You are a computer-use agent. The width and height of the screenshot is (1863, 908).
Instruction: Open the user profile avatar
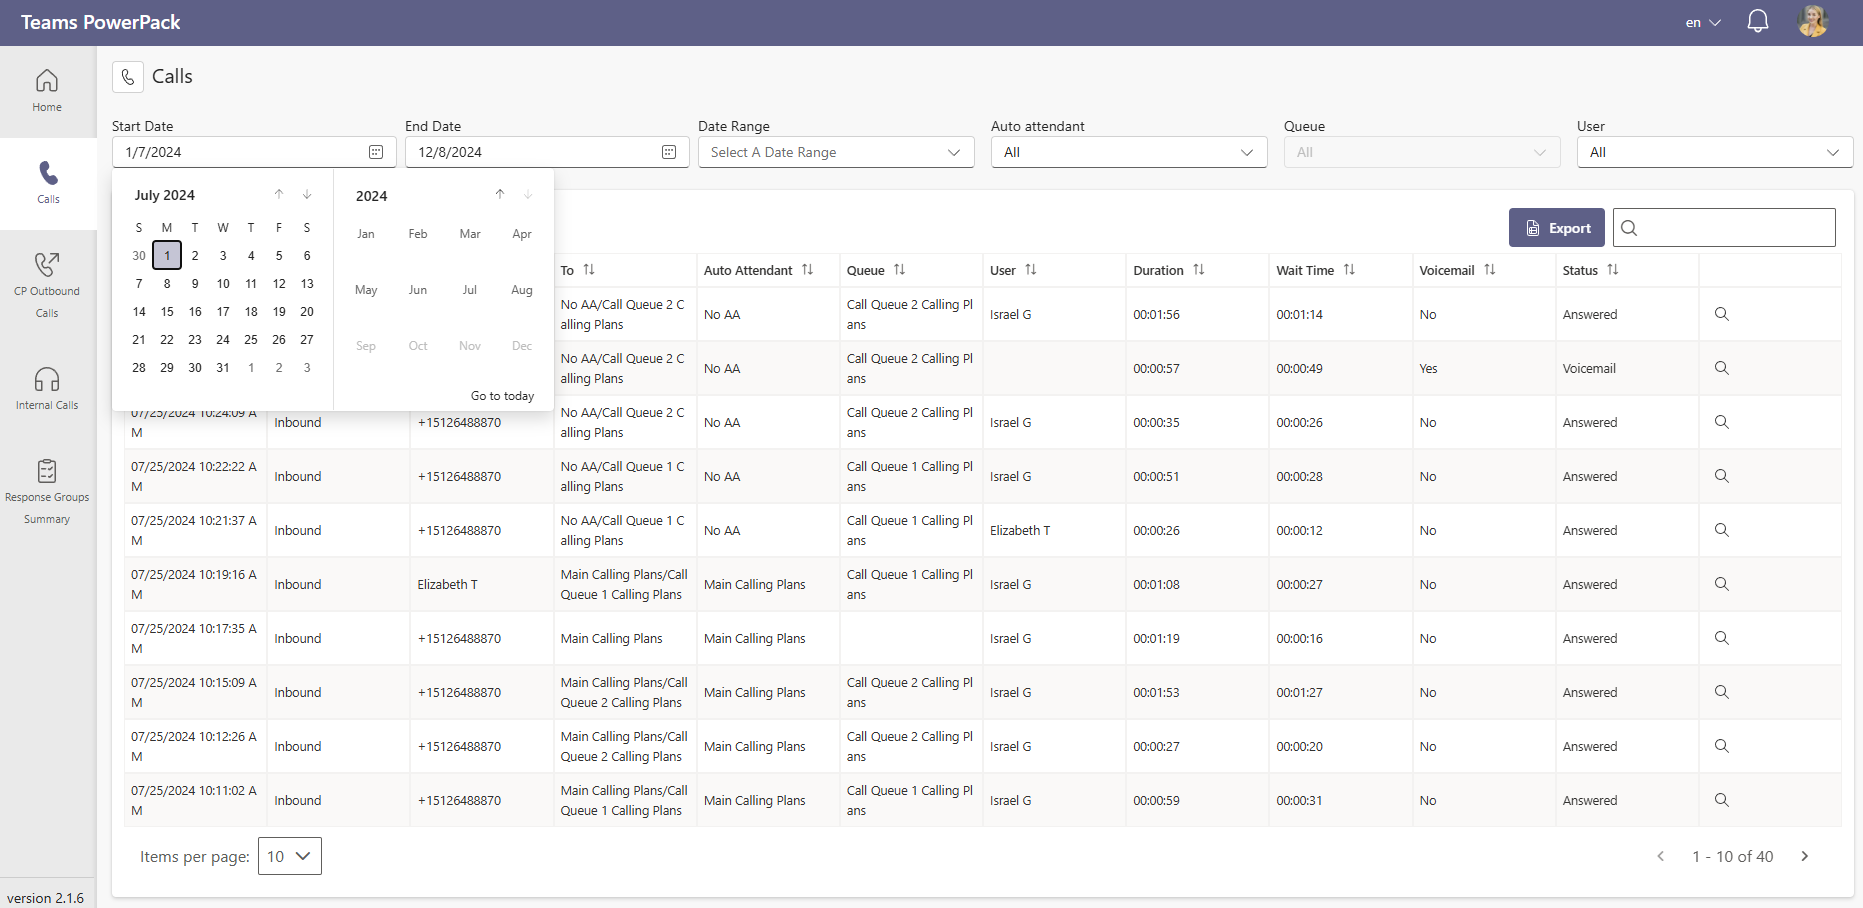(x=1812, y=22)
